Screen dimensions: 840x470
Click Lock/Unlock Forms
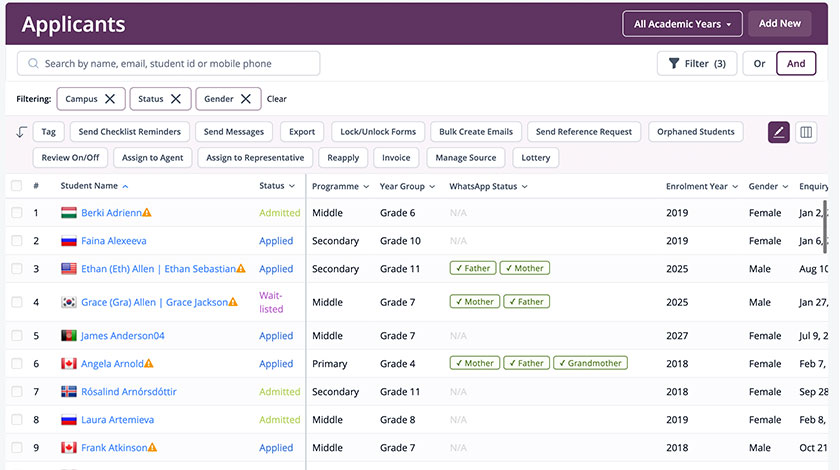pyautogui.click(x=378, y=132)
